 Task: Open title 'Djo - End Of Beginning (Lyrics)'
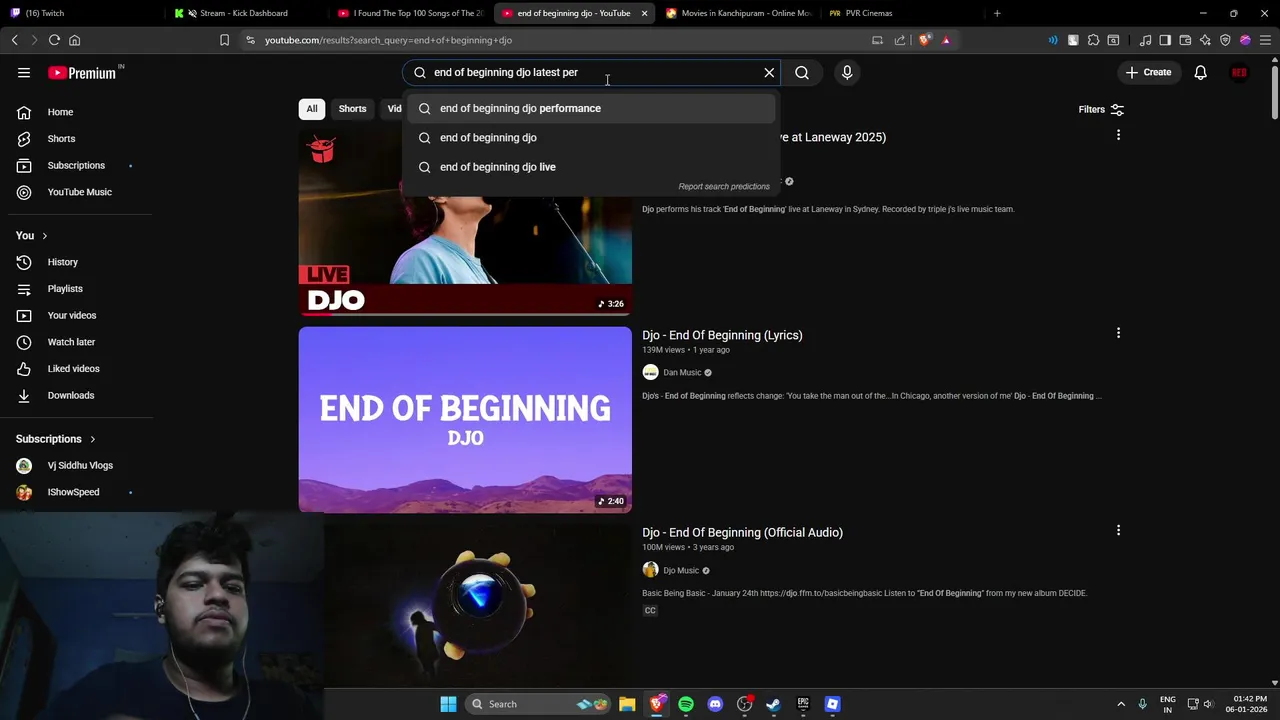(x=722, y=335)
